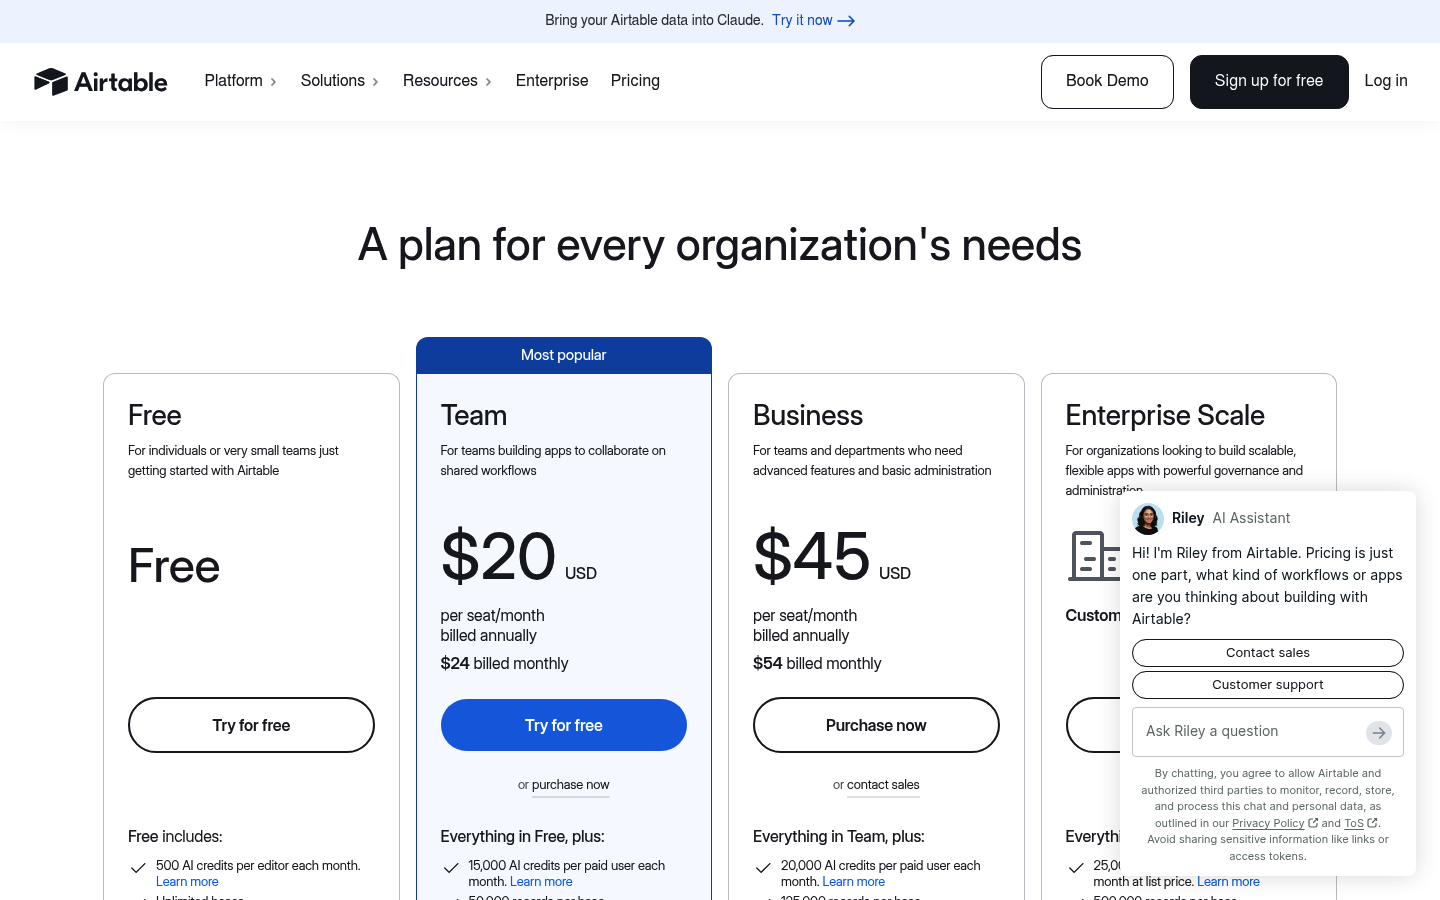Click the Log in link

(1386, 81)
